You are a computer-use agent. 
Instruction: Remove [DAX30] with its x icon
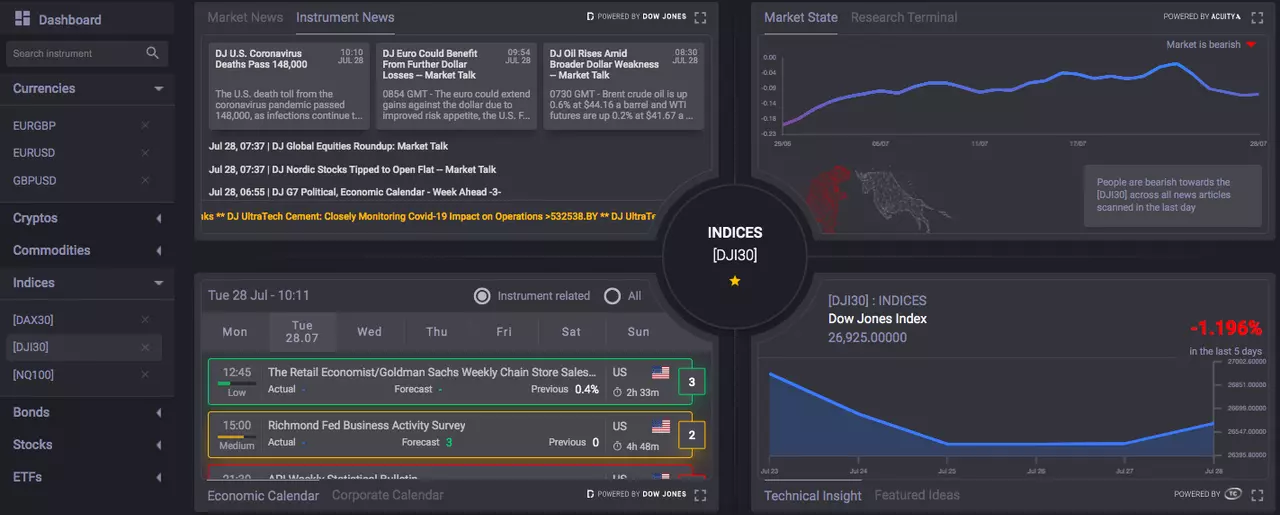[x=145, y=319]
